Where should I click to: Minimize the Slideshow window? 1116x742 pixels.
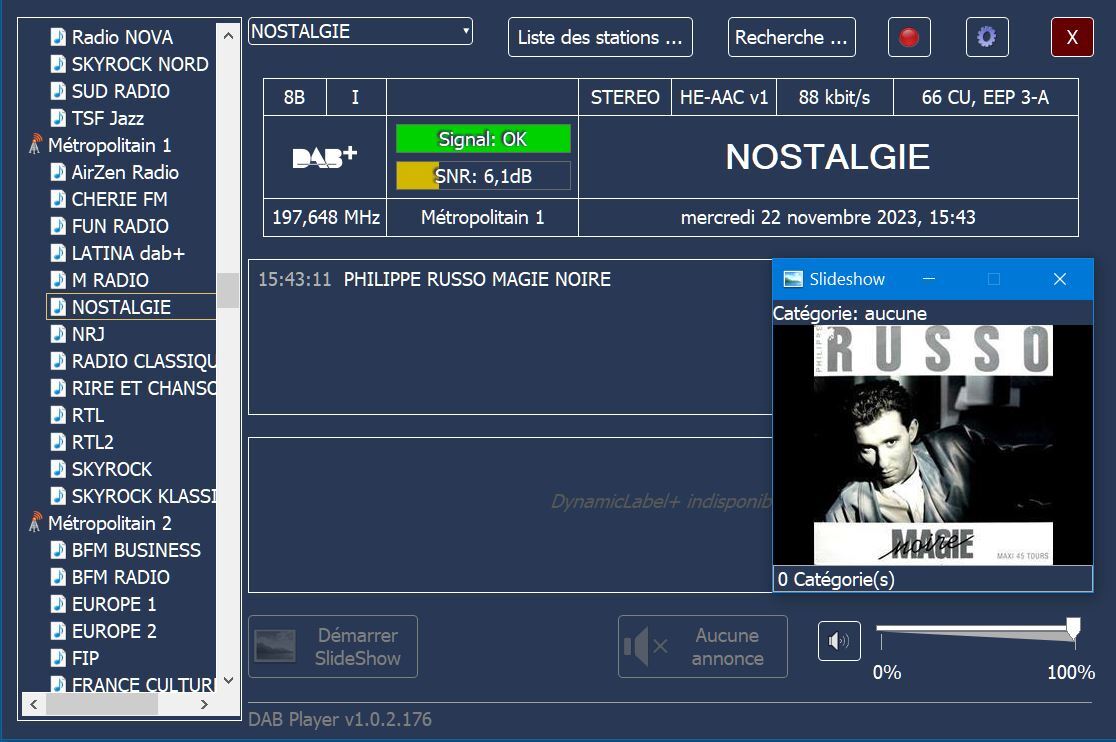(x=929, y=279)
